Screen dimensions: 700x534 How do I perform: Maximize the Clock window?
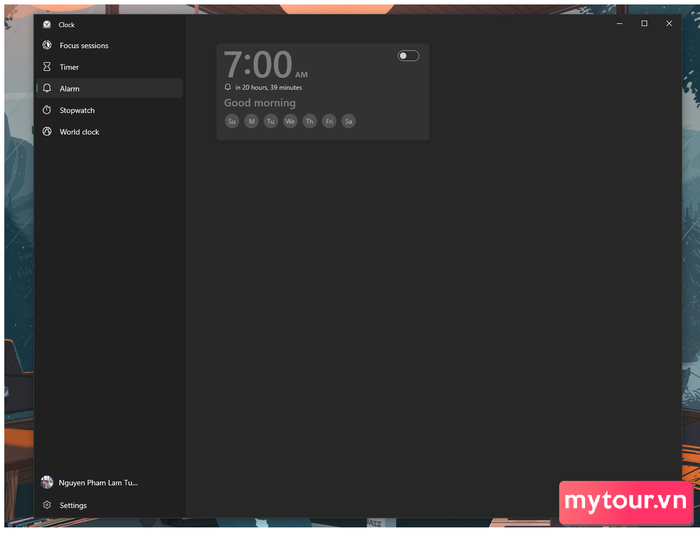[644, 23]
